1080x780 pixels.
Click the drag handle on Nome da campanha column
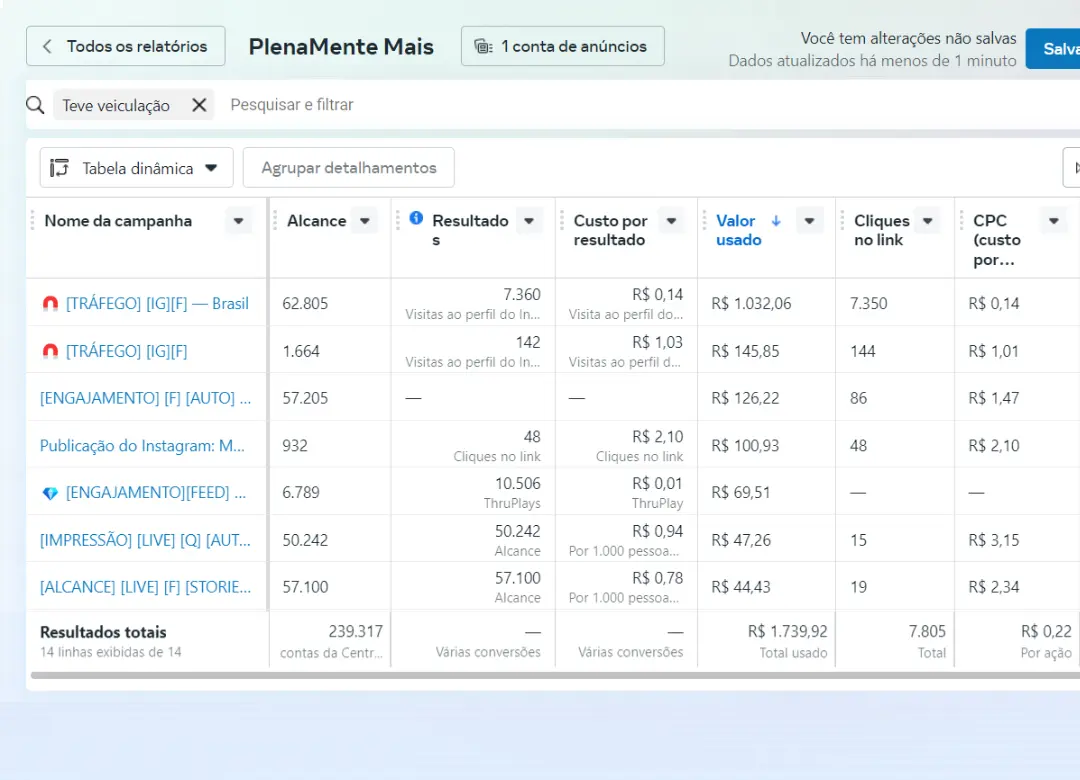(33, 221)
